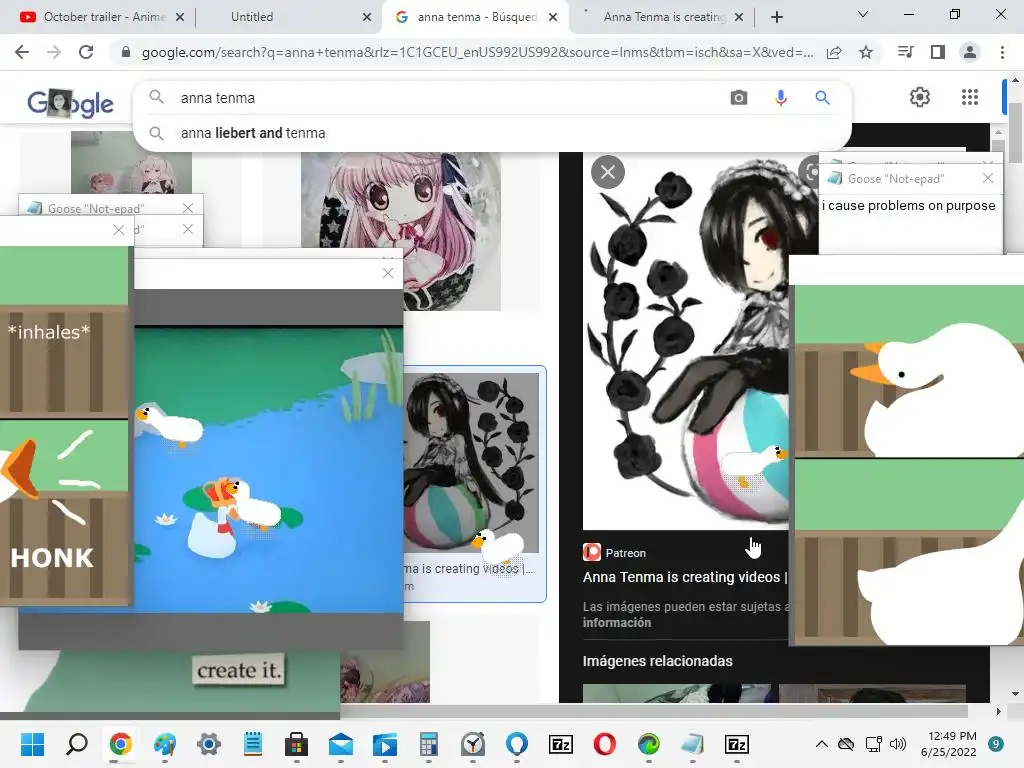Image resolution: width=1024 pixels, height=768 pixels.
Task: Open the Mail app from the taskbar
Action: [x=340, y=744]
